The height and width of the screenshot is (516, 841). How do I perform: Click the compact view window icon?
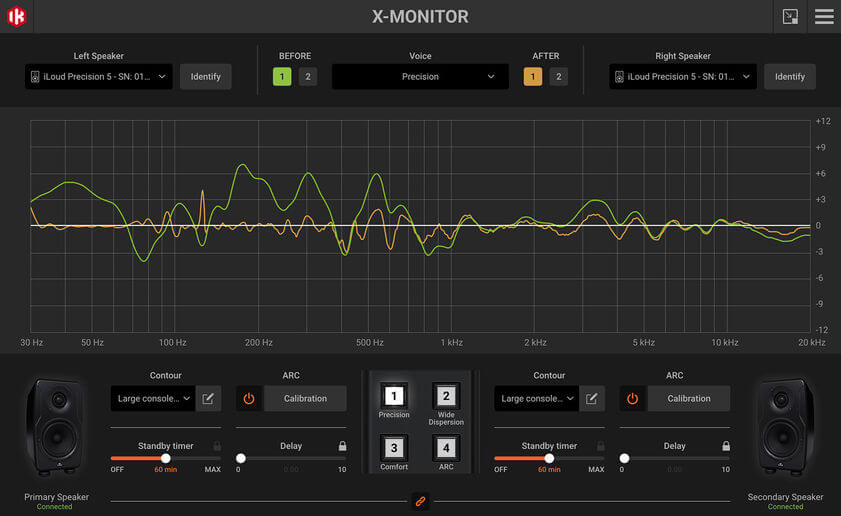pyautogui.click(x=790, y=17)
